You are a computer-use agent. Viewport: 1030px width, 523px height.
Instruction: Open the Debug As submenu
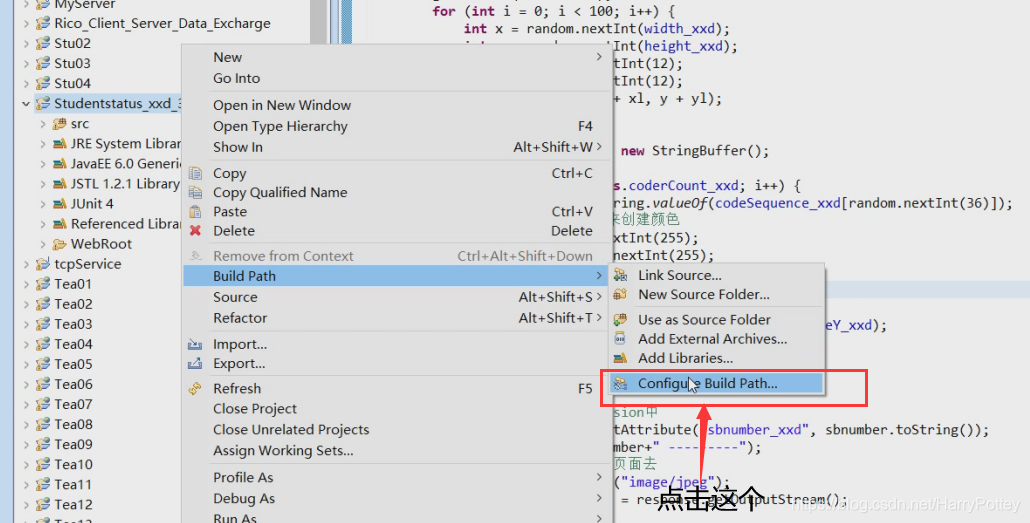point(396,499)
